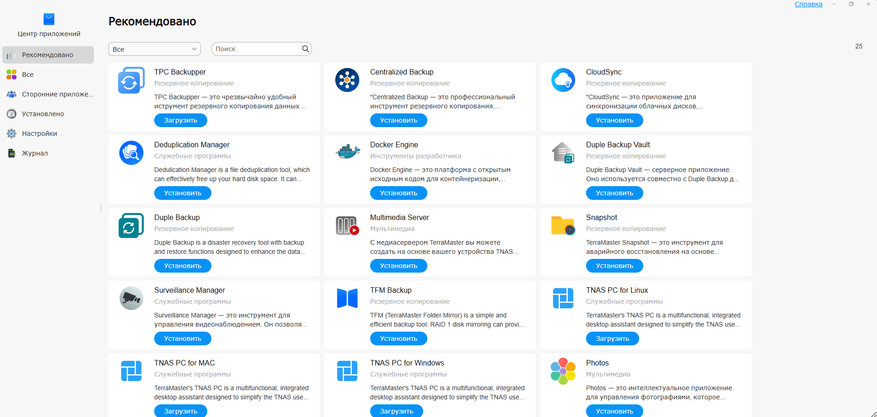Image resolution: width=877 pixels, height=417 pixels.
Task: Install Centralized Backup with Установить
Action: click(398, 120)
